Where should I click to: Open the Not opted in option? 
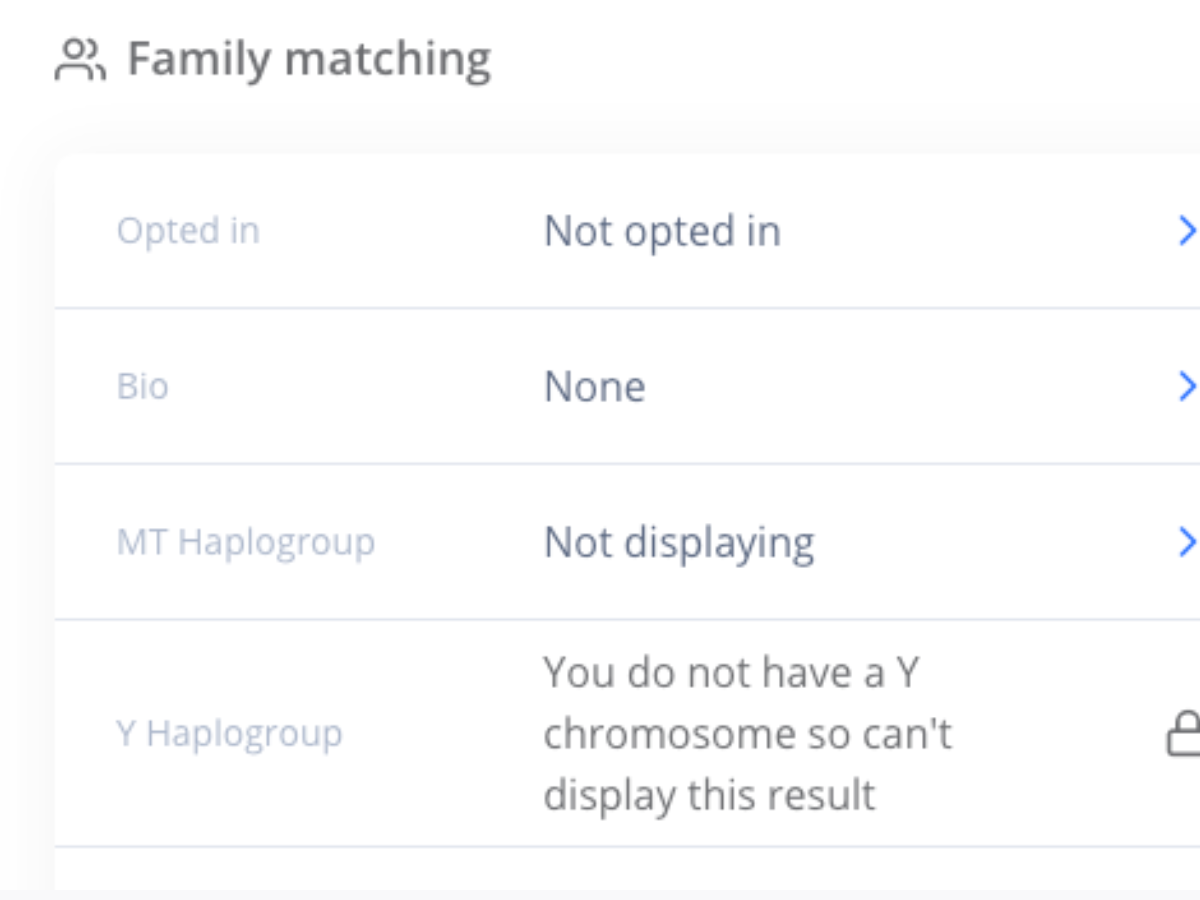point(661,231)
